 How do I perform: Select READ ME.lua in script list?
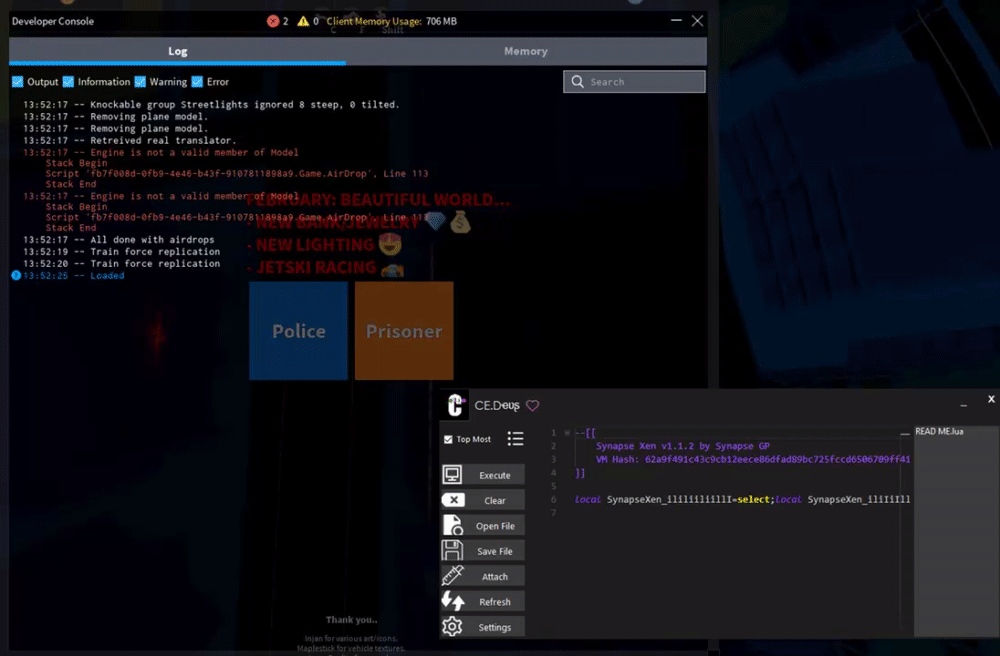click(939, 432)
